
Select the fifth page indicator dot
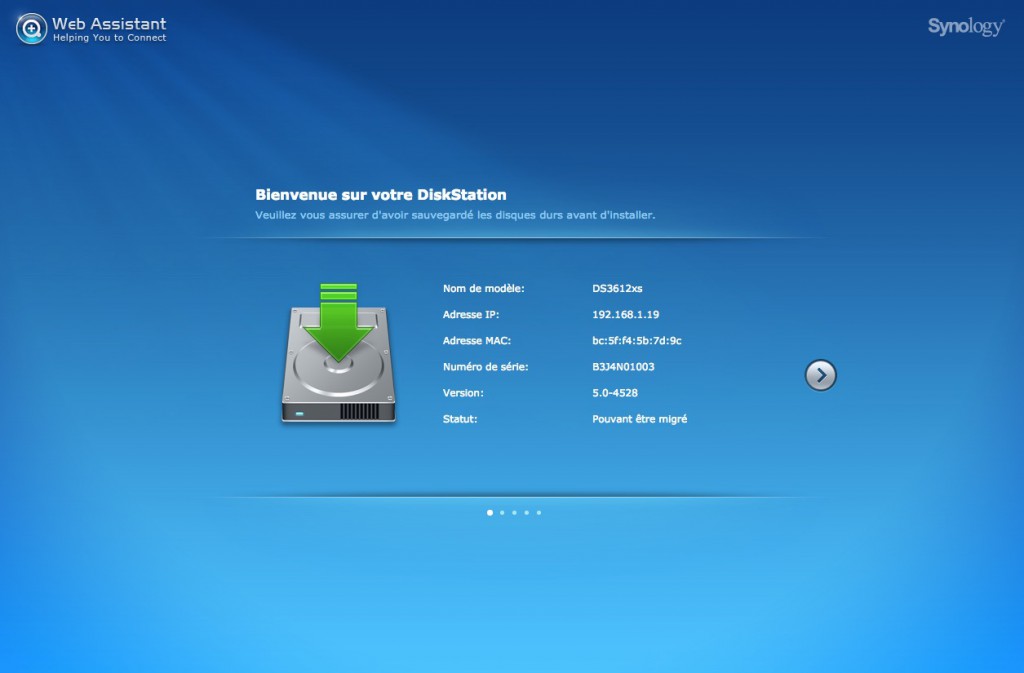539,512
